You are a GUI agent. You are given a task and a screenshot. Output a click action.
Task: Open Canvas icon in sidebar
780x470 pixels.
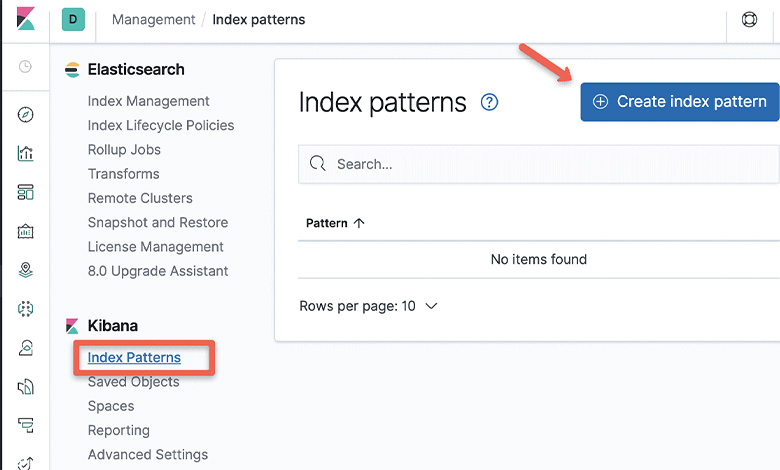25,231
